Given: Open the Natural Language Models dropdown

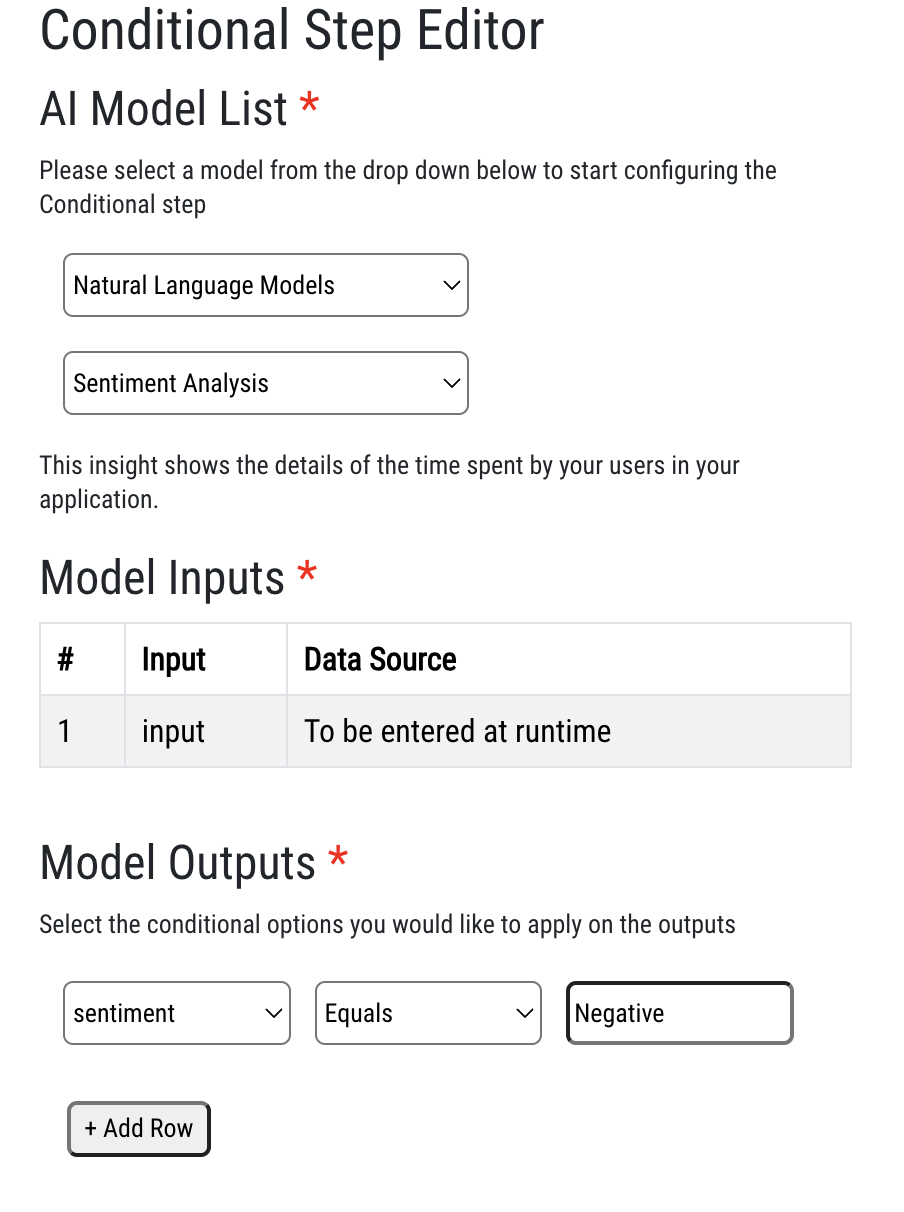Looking at the screenshot, I should pyautogui.click(x=265, y=285).
